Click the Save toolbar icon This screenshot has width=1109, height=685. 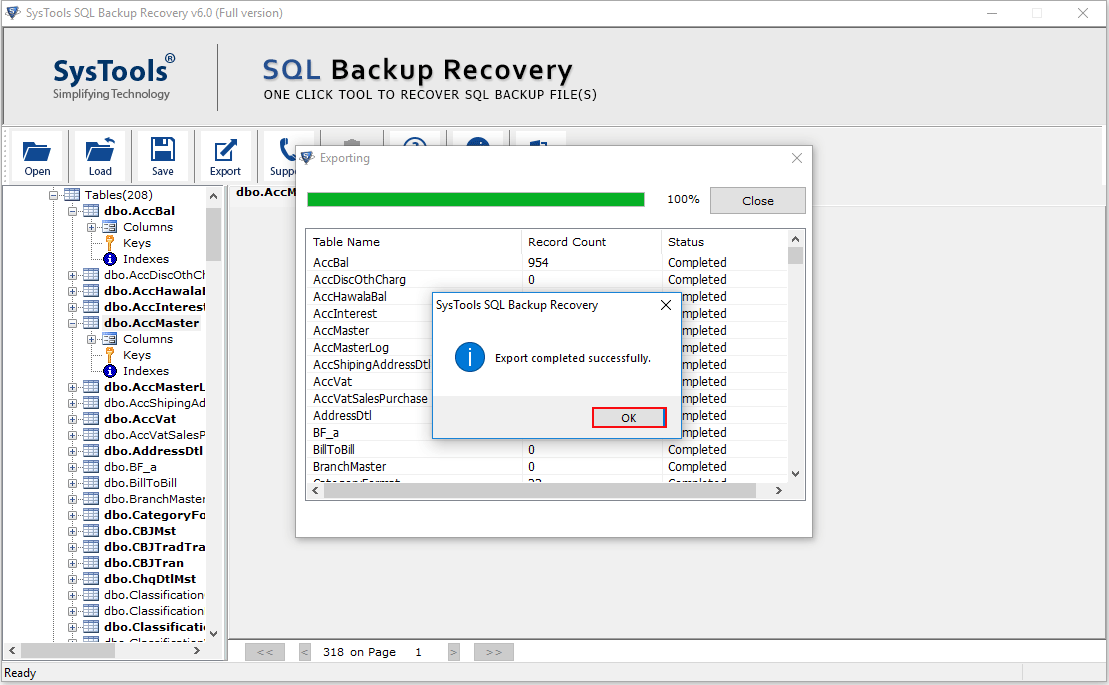[x=163, y=156]
